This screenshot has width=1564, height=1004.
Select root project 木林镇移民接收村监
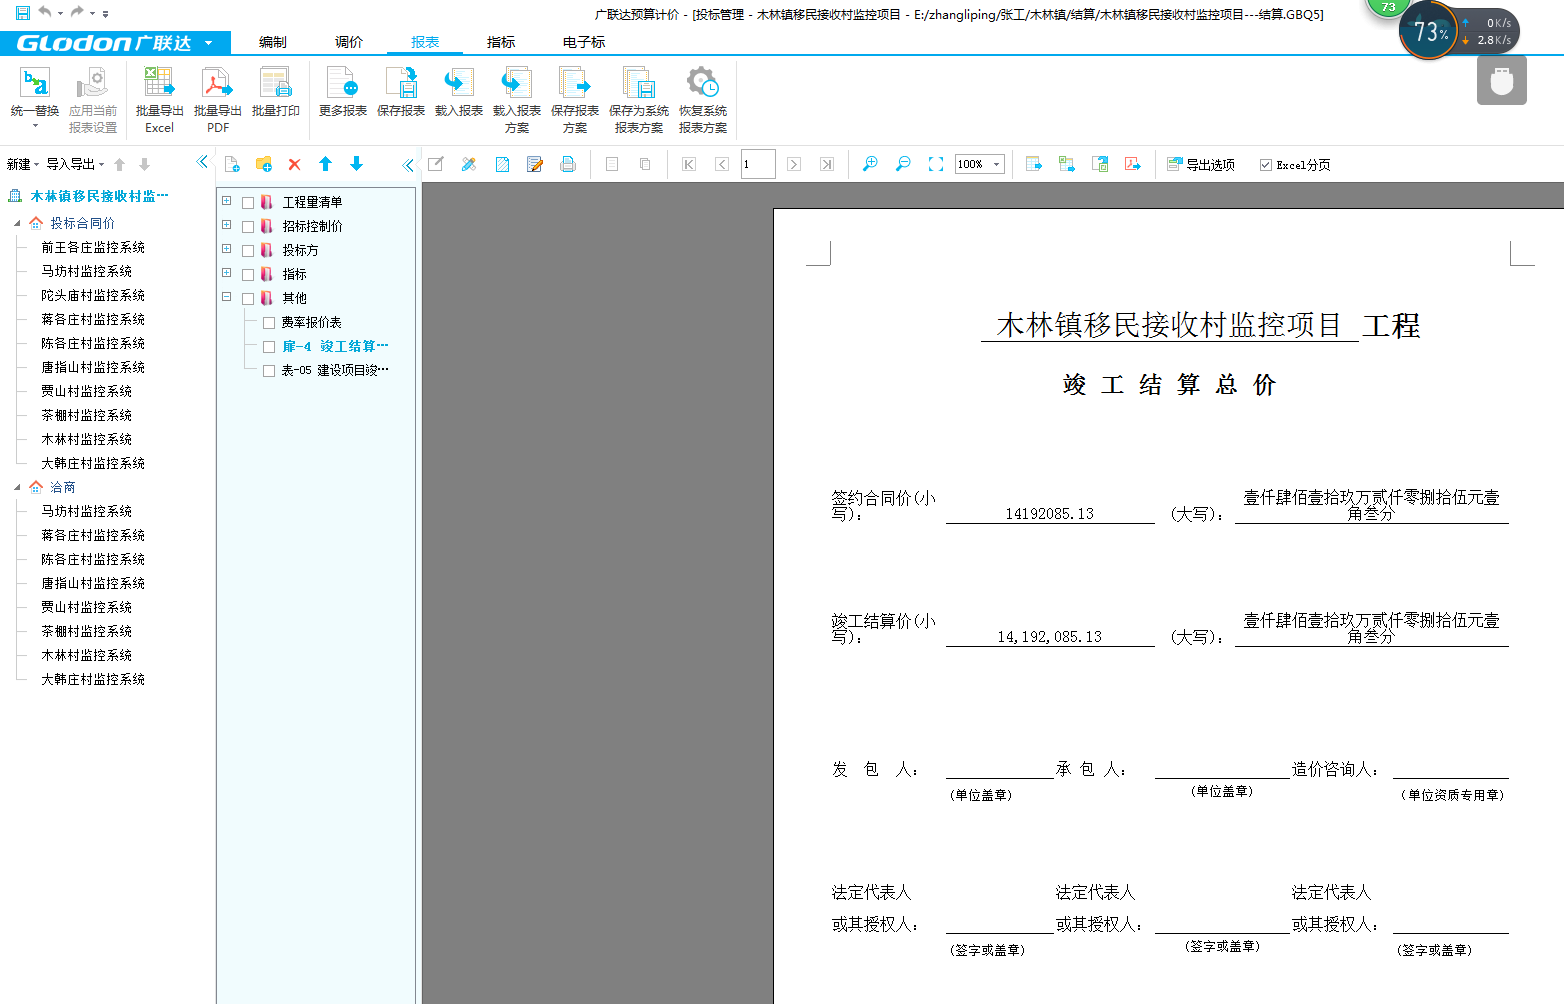(x=99, y=196)
